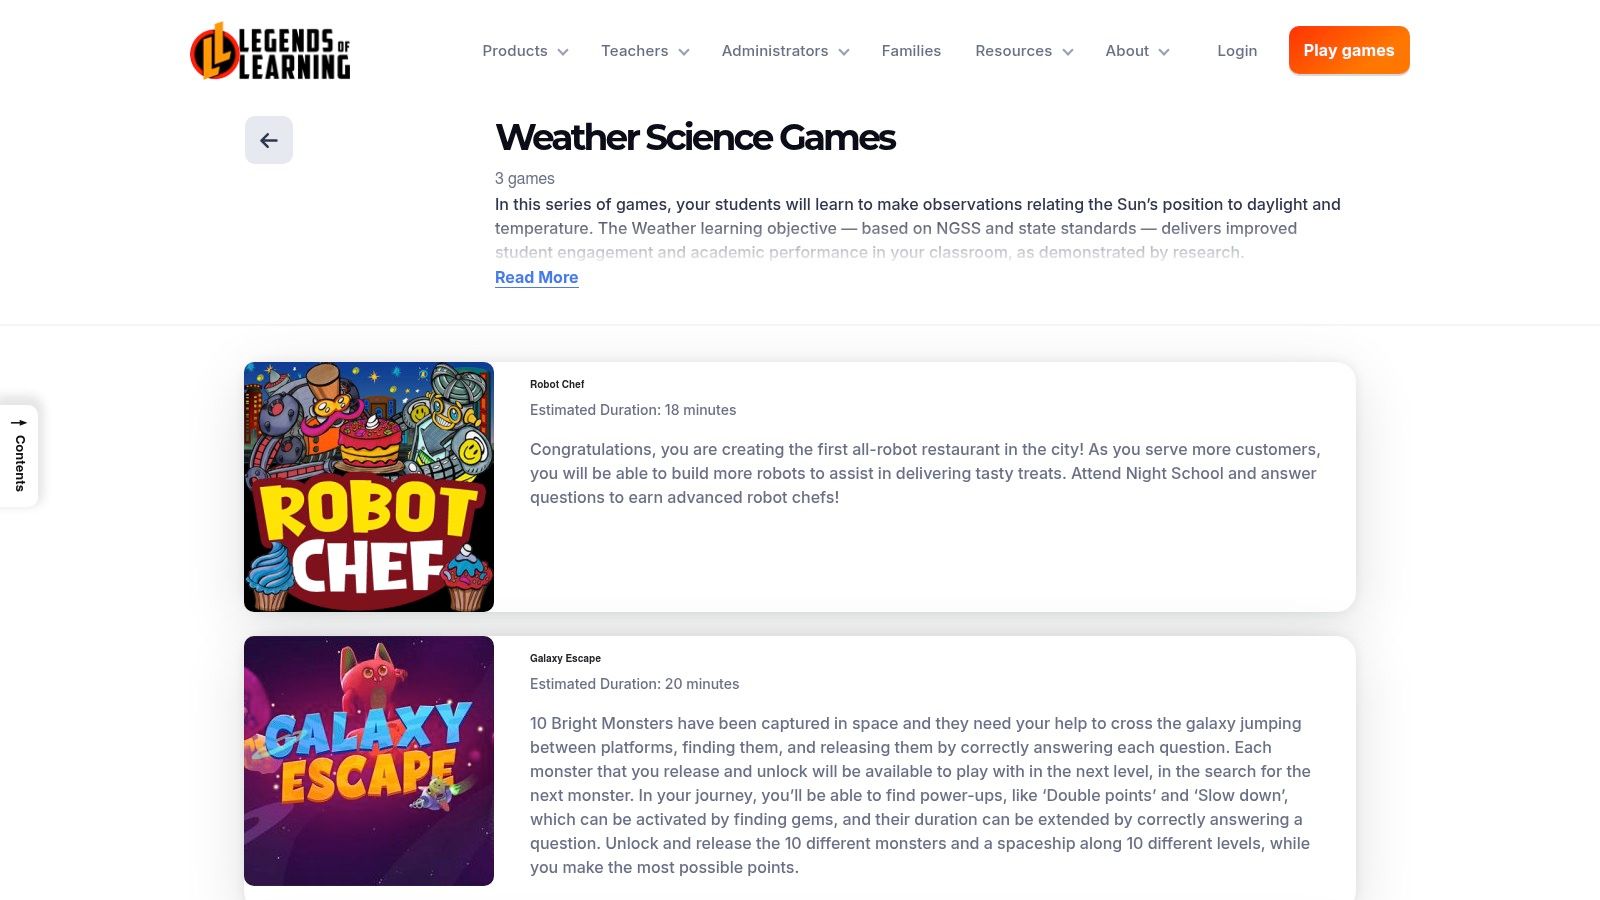This screenshot has width=1600, height=900.
Task: Expand the About dropdown
Action: (1136, 50)
